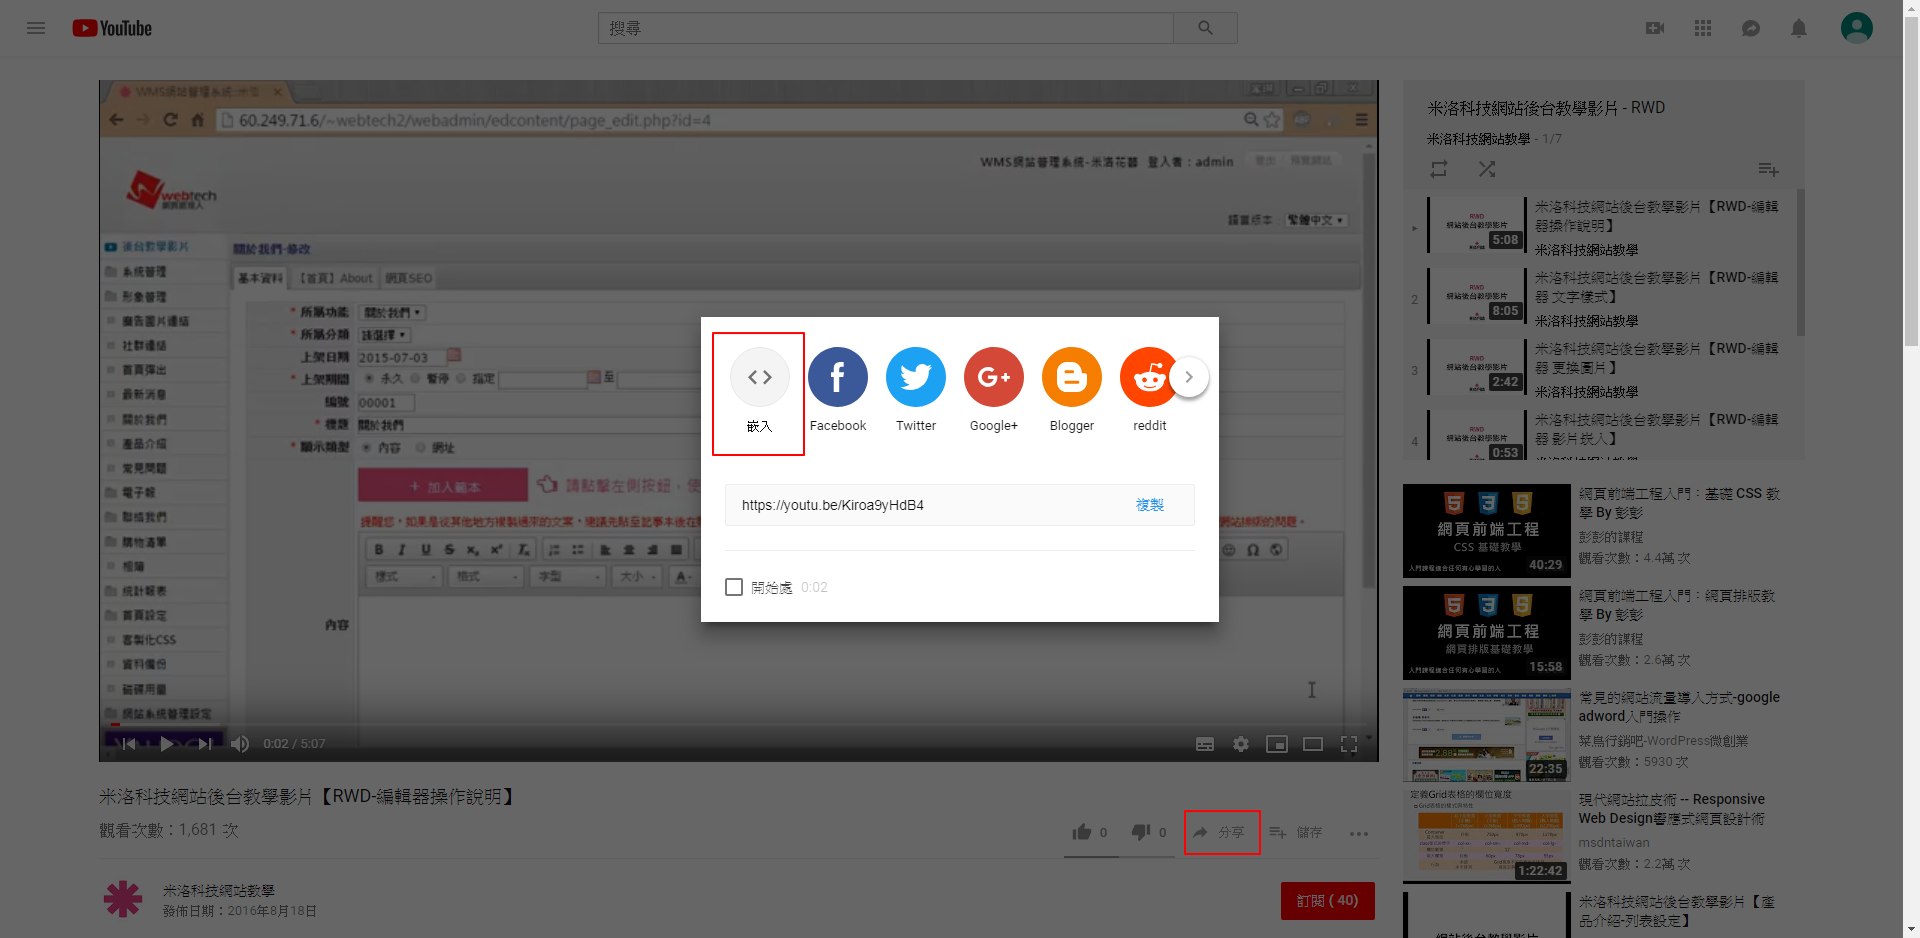Toggle playlist shuffle button
Screen dimensions: 1920x938
click(1487, 169)
